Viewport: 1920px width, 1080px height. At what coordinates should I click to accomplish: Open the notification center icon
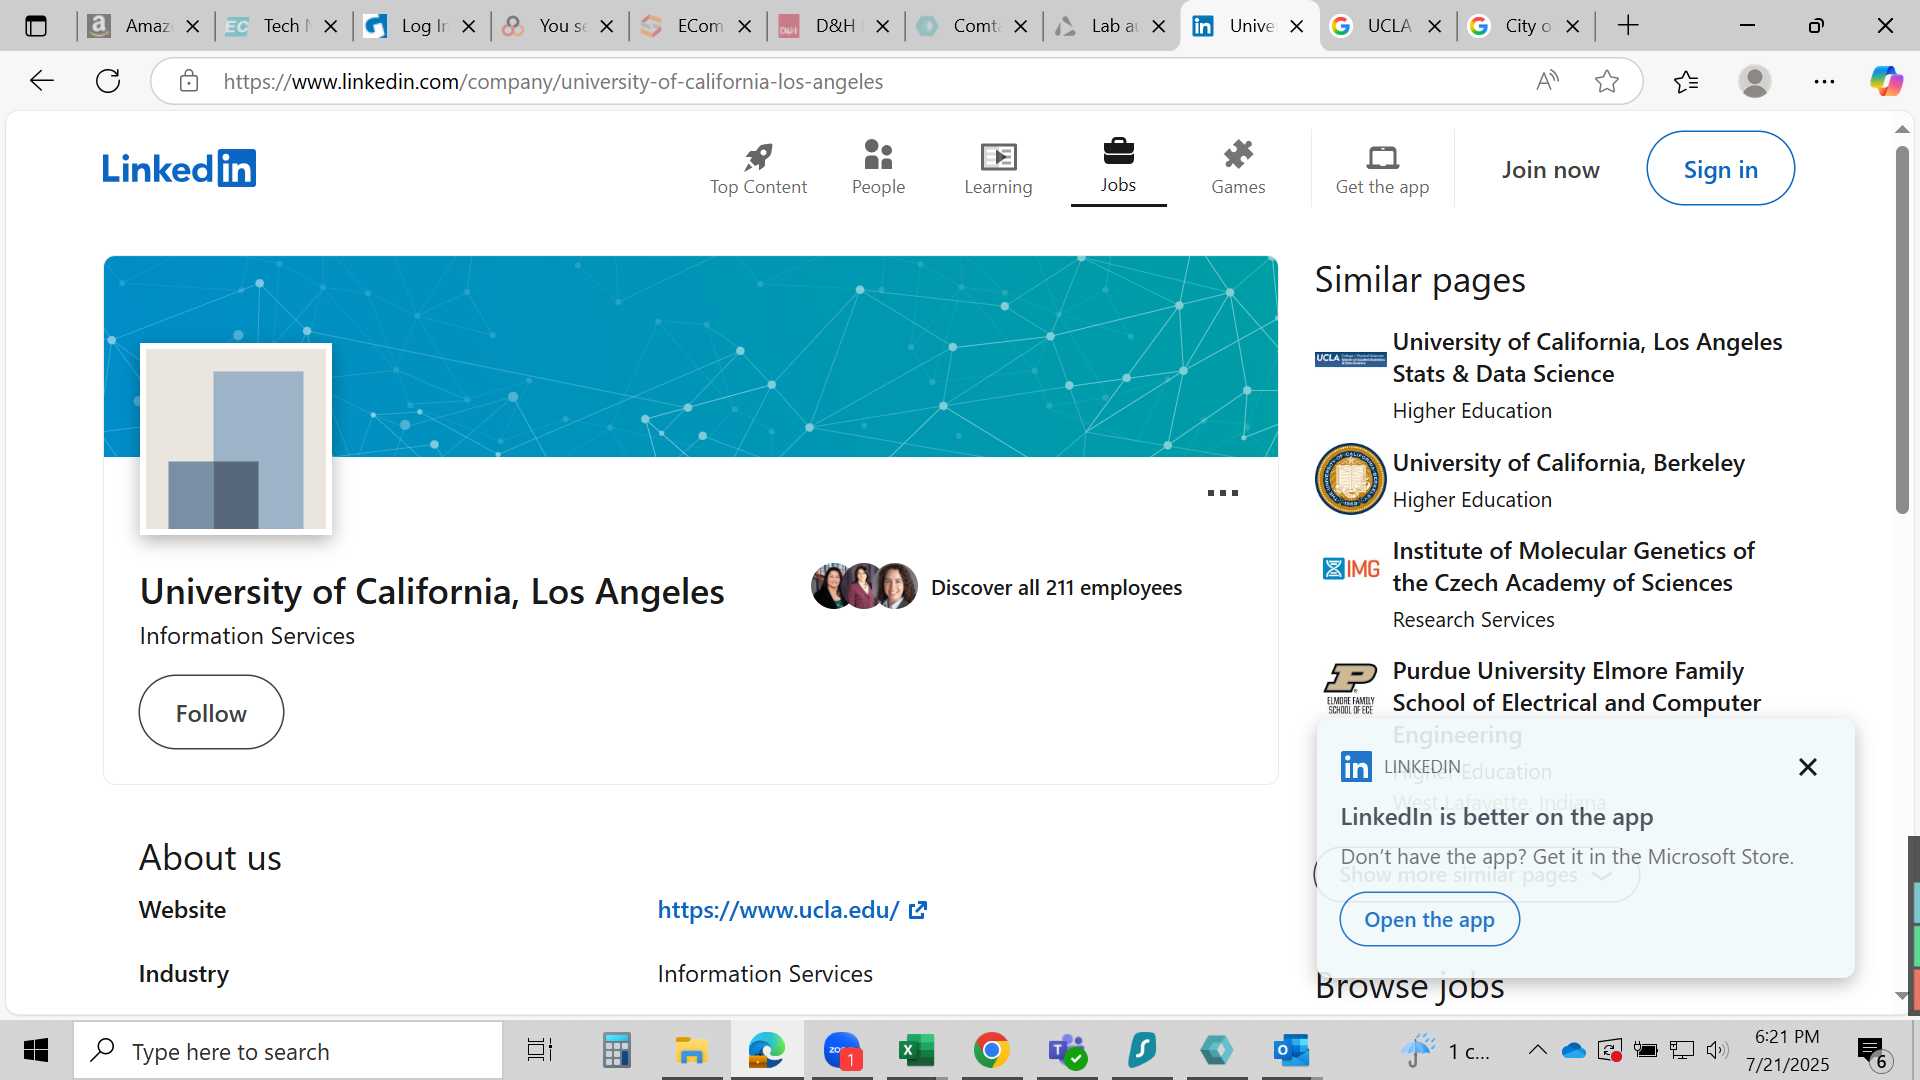(x=1872, y=1052)
